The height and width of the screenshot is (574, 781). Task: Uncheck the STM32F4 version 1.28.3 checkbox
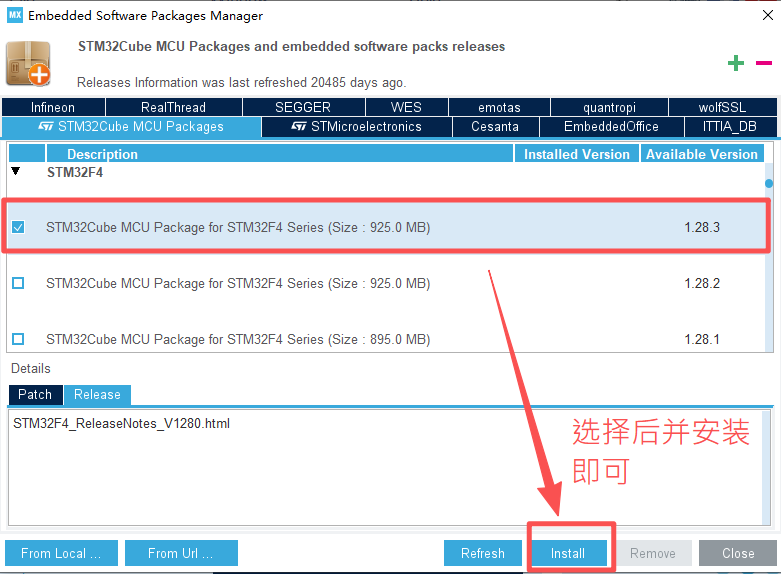(18, 228)
